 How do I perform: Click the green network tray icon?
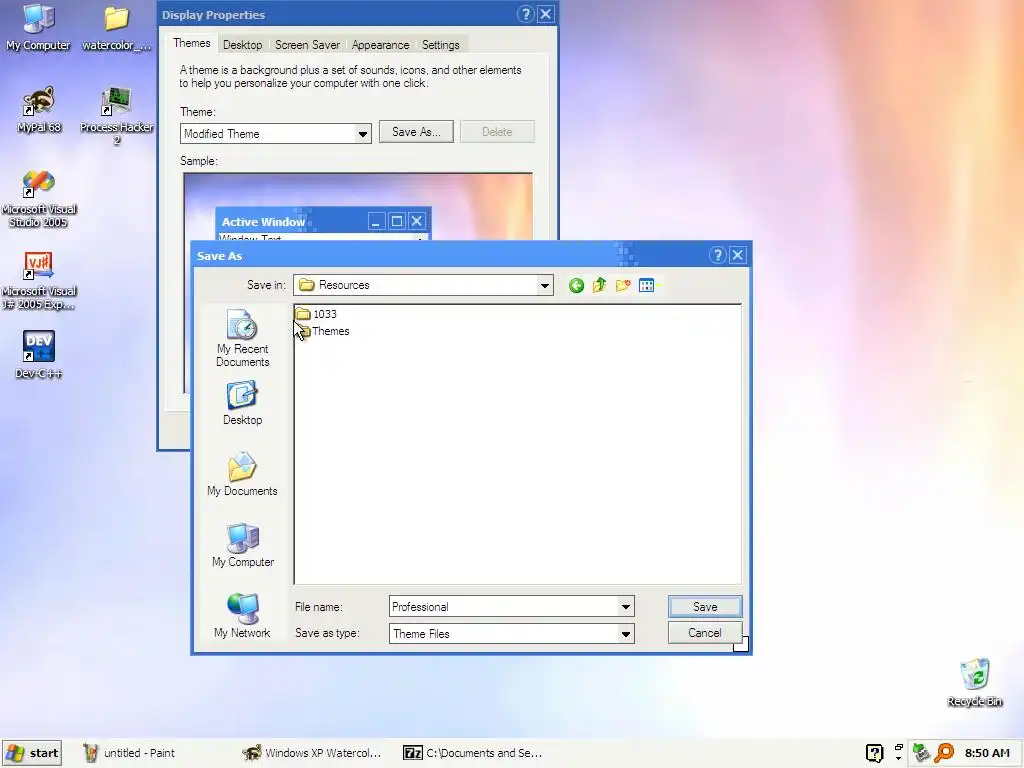[921, 753]
